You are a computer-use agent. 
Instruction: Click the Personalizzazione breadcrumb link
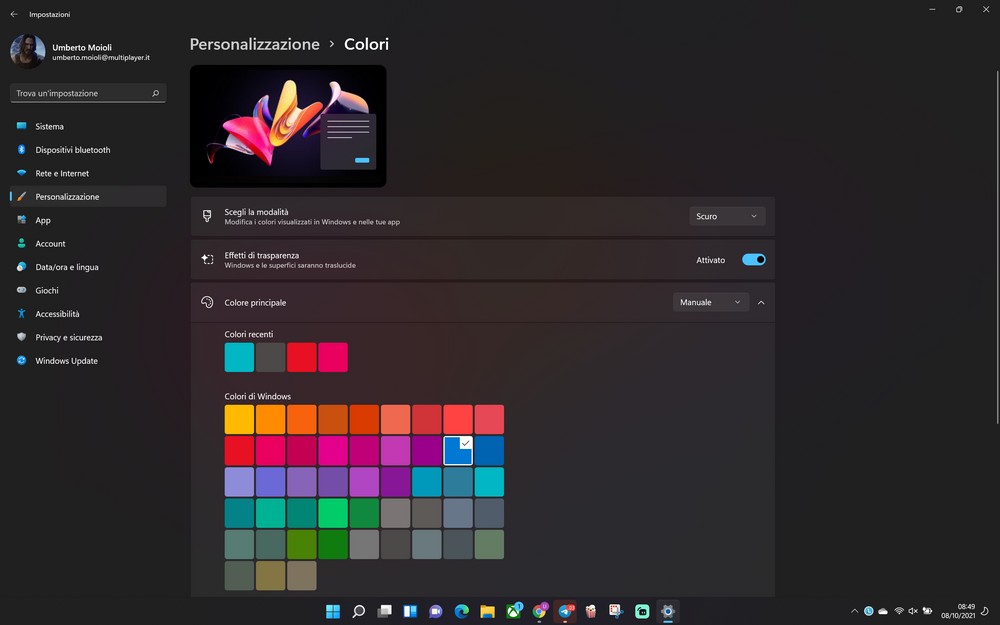tap(254, 44)
